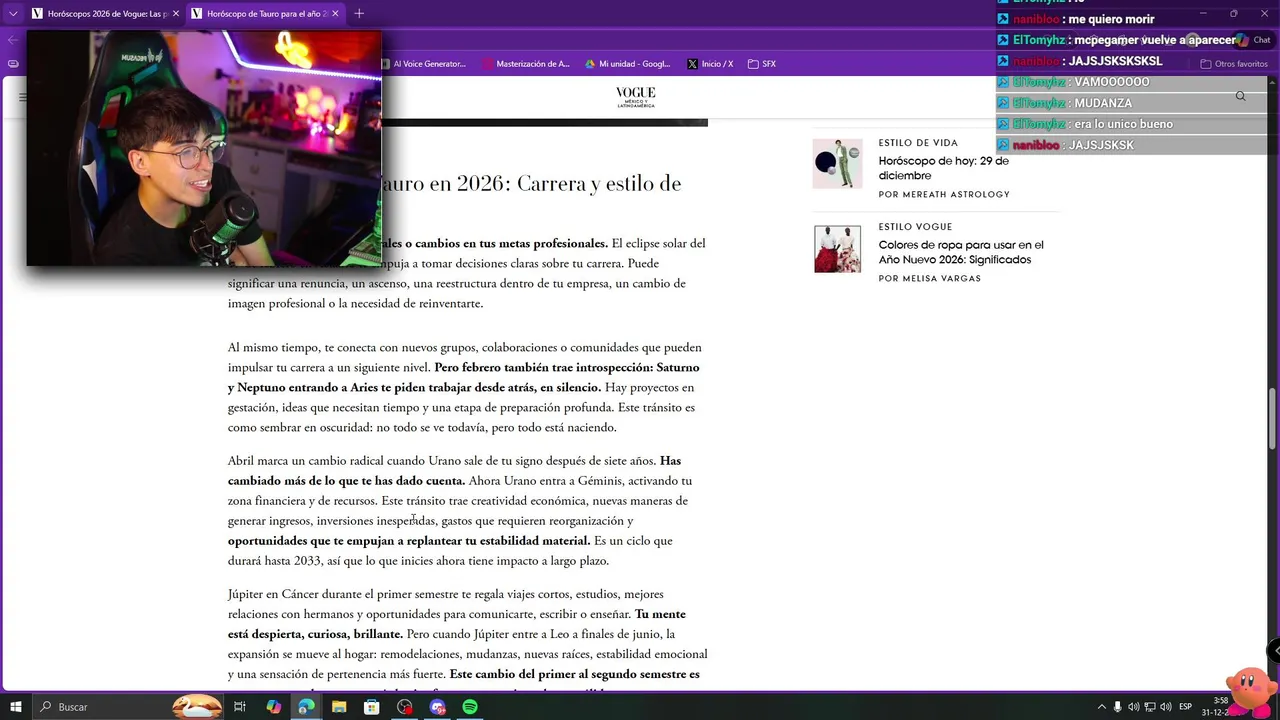This screenshot has width=1280, height=720.
Task: Open the Masterización de A... bookmark
Action: coord(526,64)
